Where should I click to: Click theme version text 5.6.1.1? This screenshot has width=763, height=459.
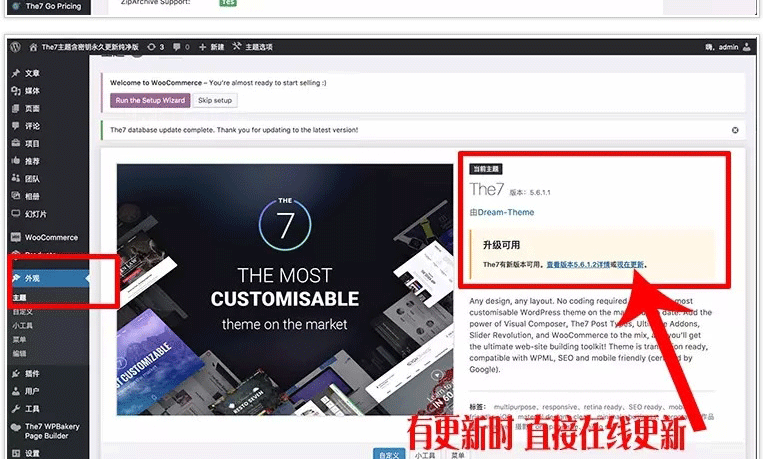540,193
